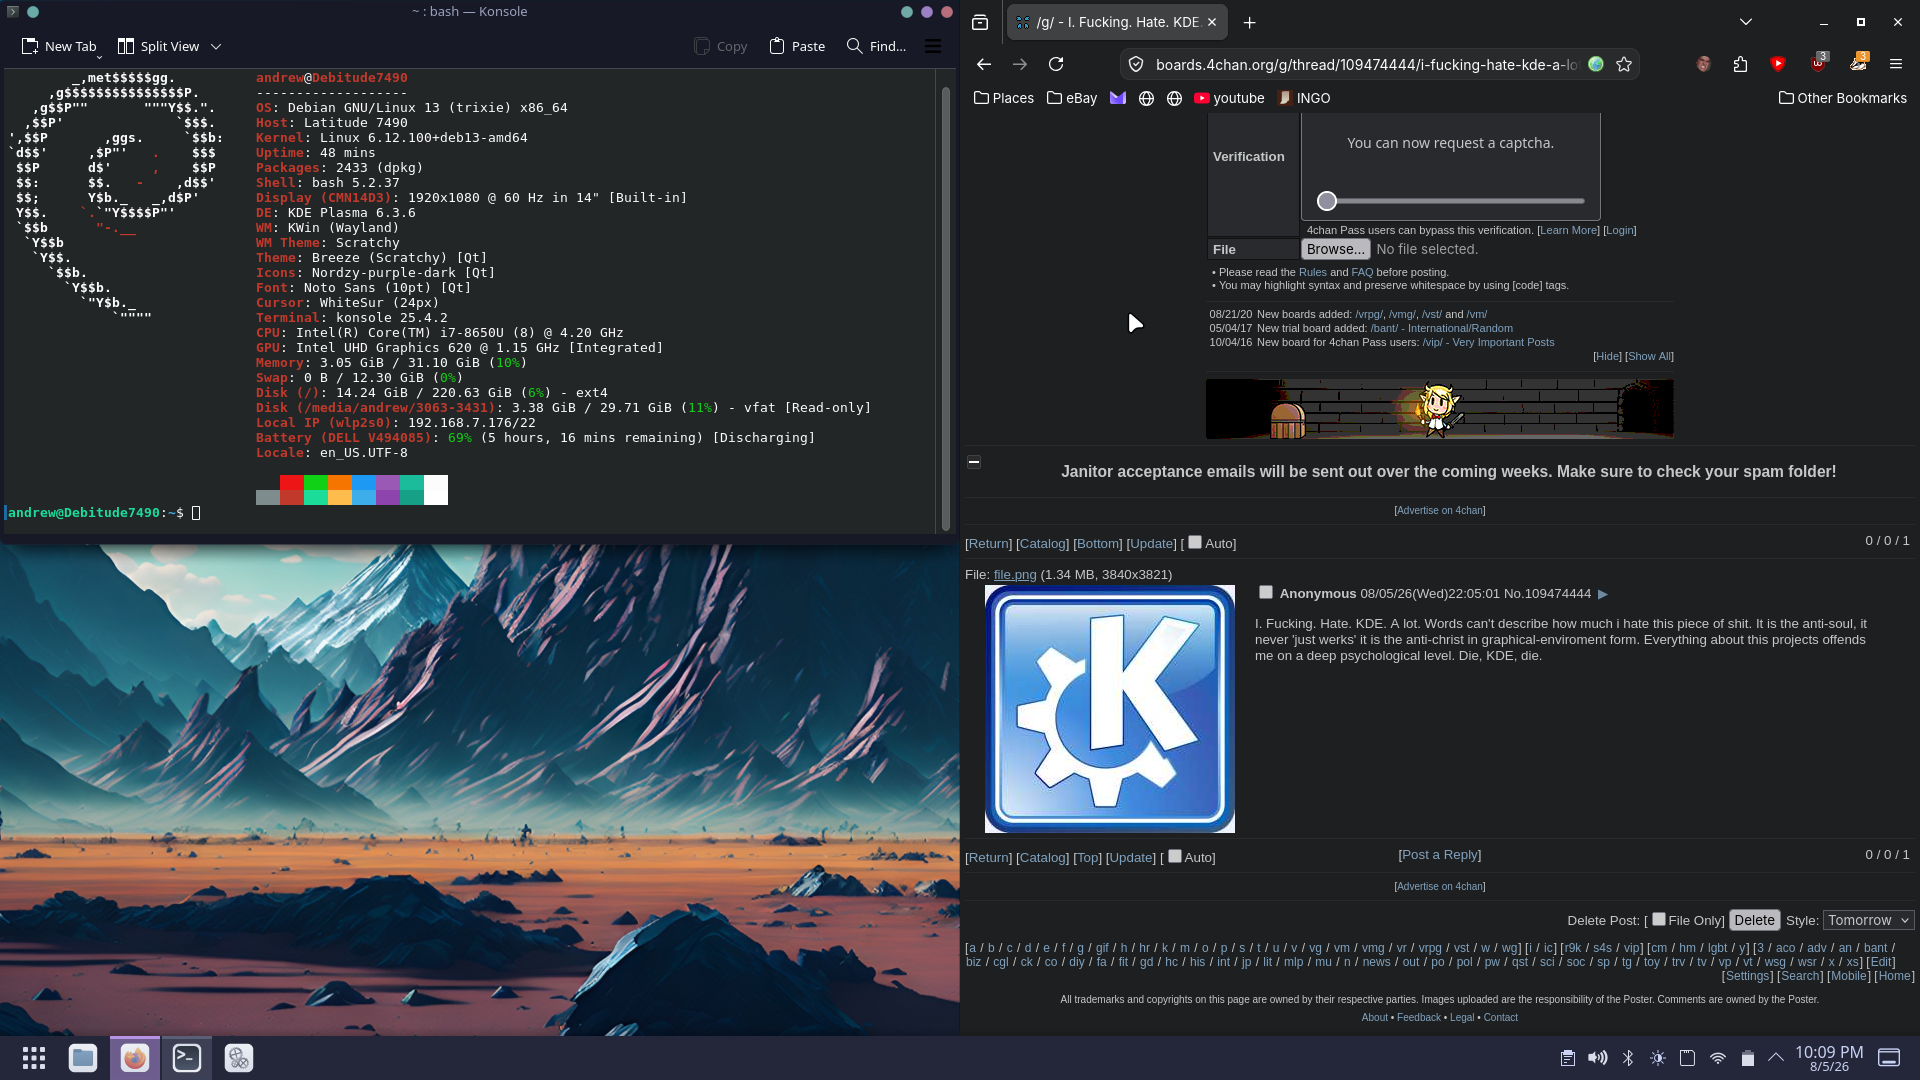Select the /g/ thread browser tab
This screenshot has width=1920, height=1080.
click(x=1116, y=22)
